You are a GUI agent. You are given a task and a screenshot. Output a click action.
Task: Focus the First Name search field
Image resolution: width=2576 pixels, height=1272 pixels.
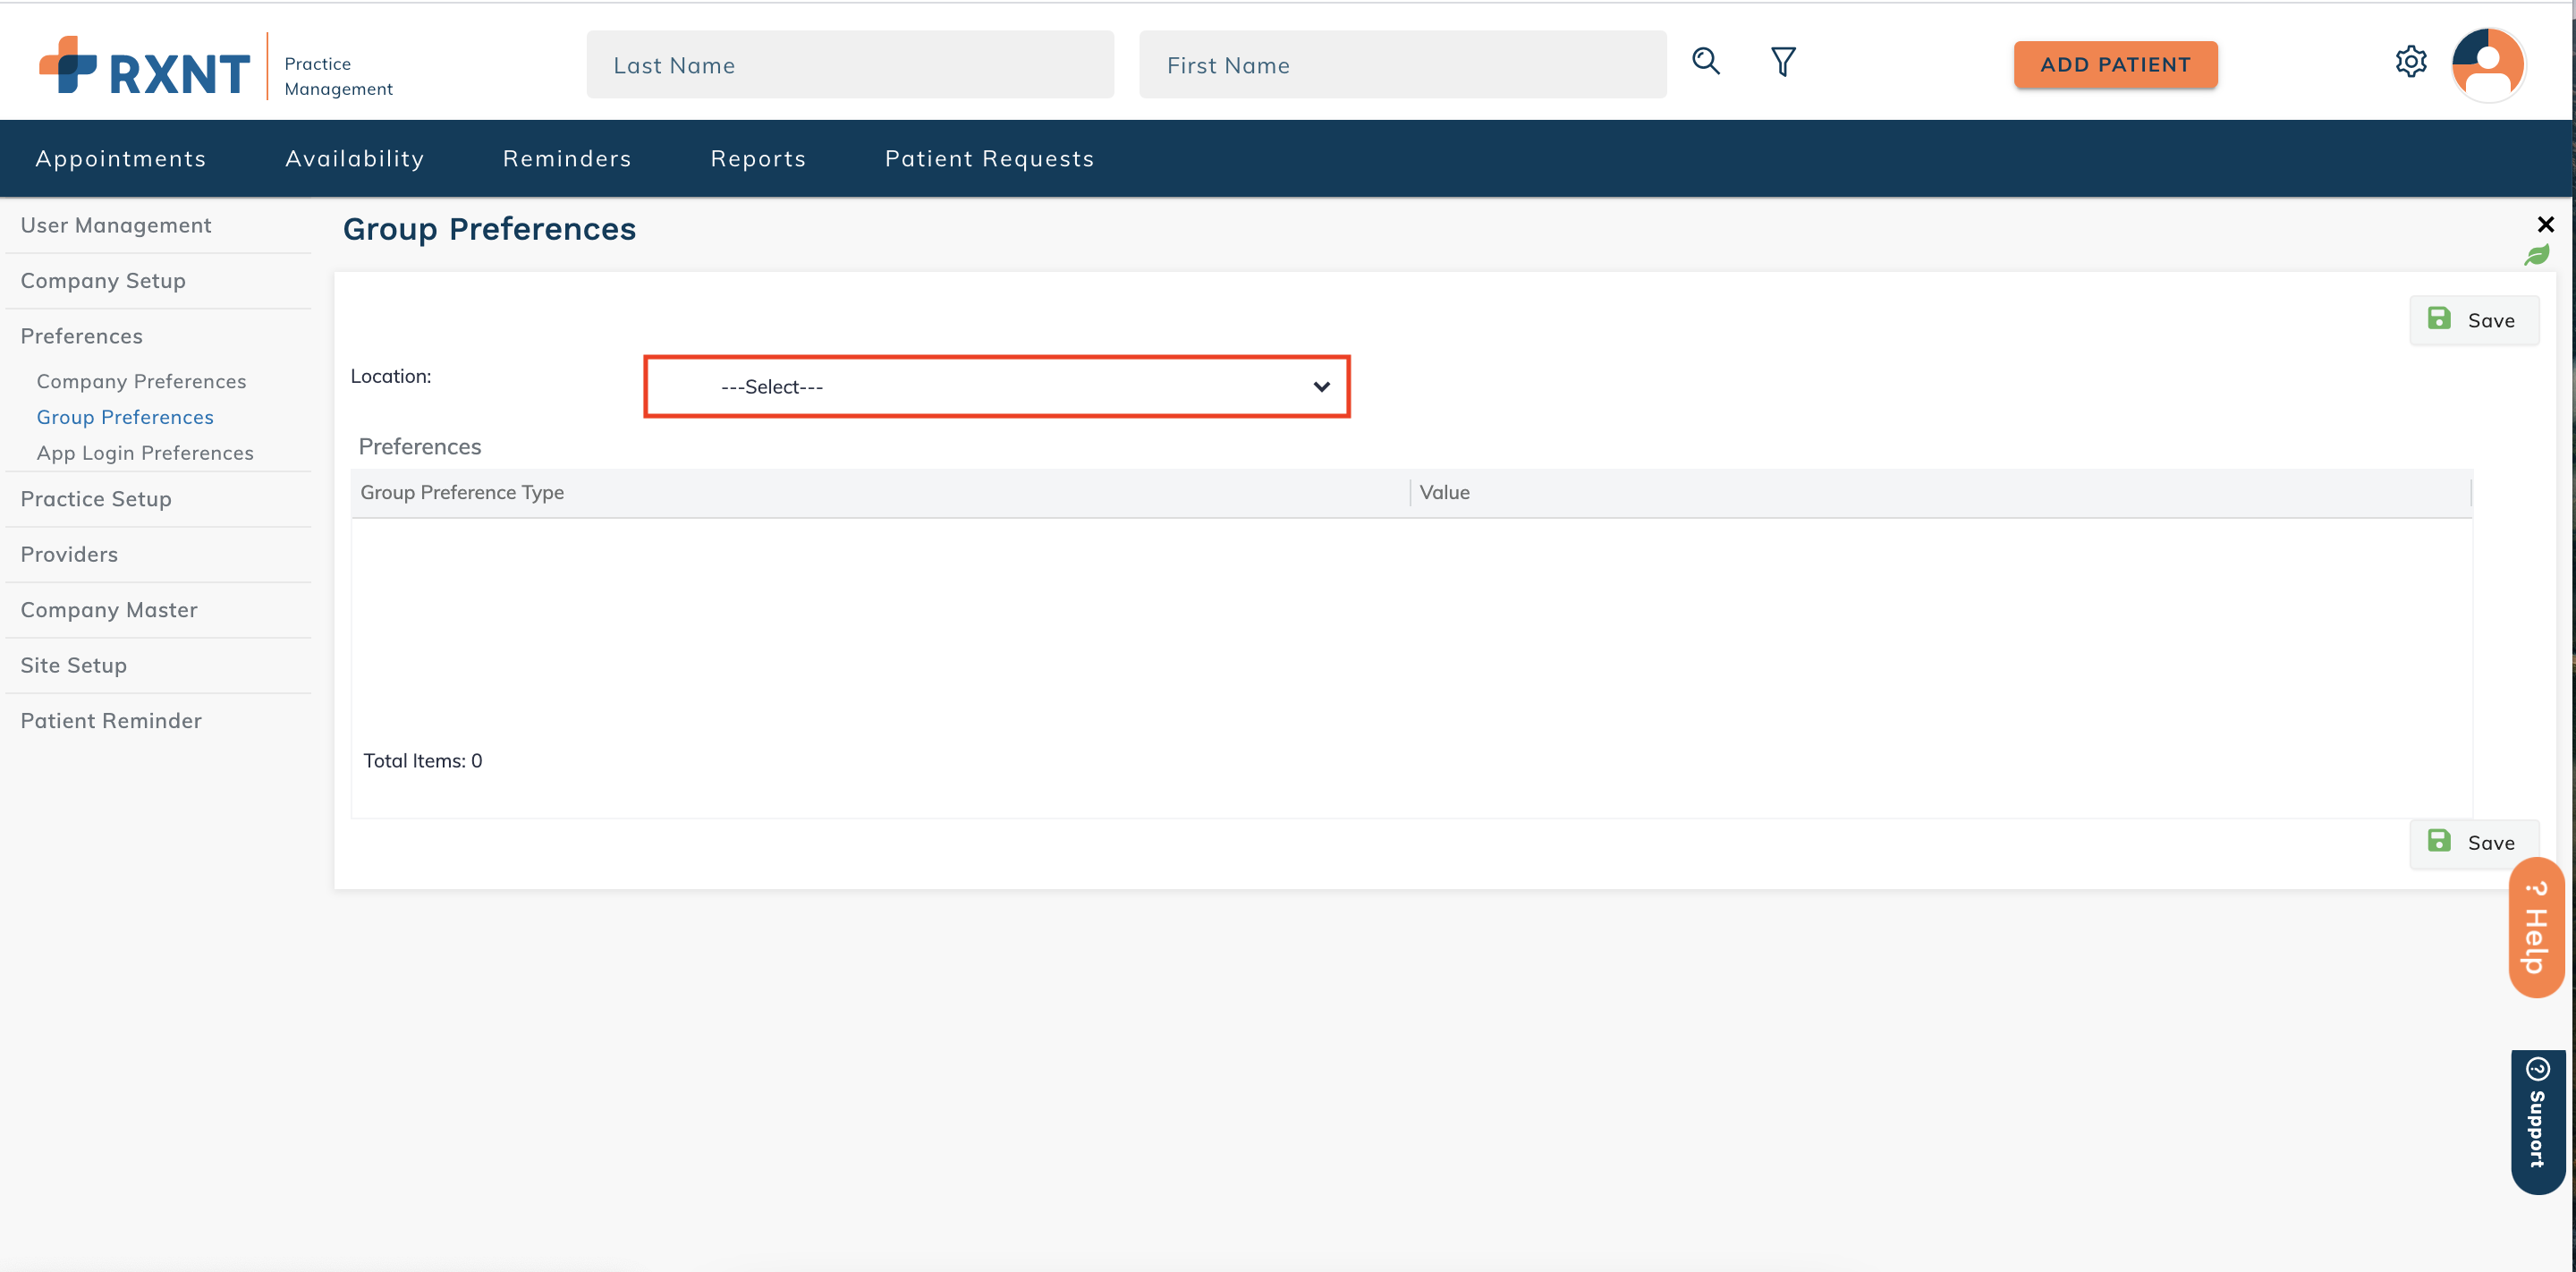1402,65
